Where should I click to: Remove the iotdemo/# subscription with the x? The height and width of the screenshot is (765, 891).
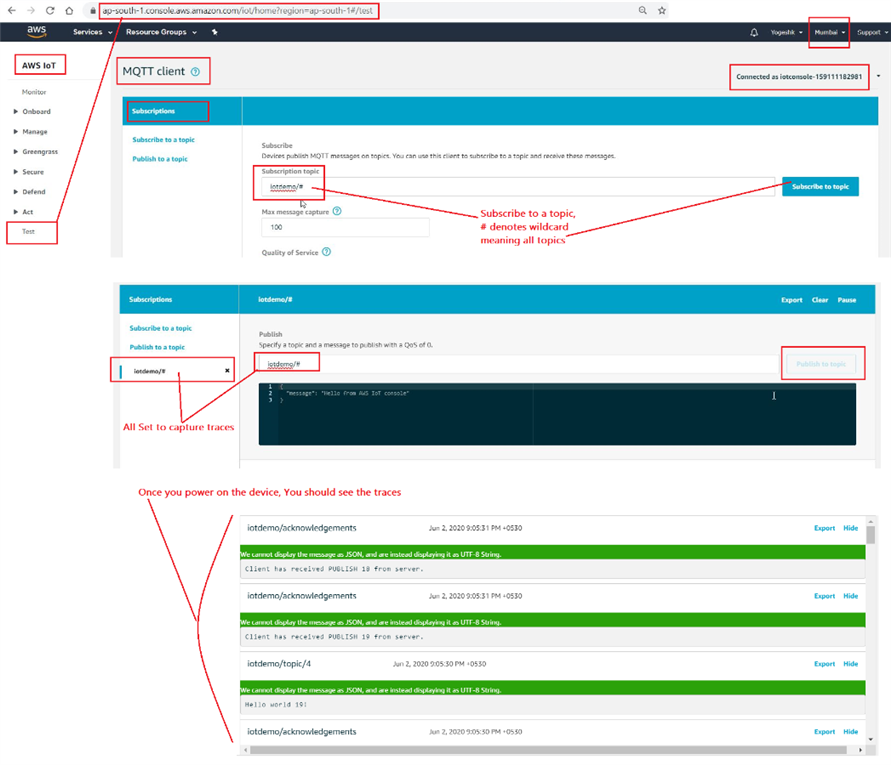click(x=227, y=371)
